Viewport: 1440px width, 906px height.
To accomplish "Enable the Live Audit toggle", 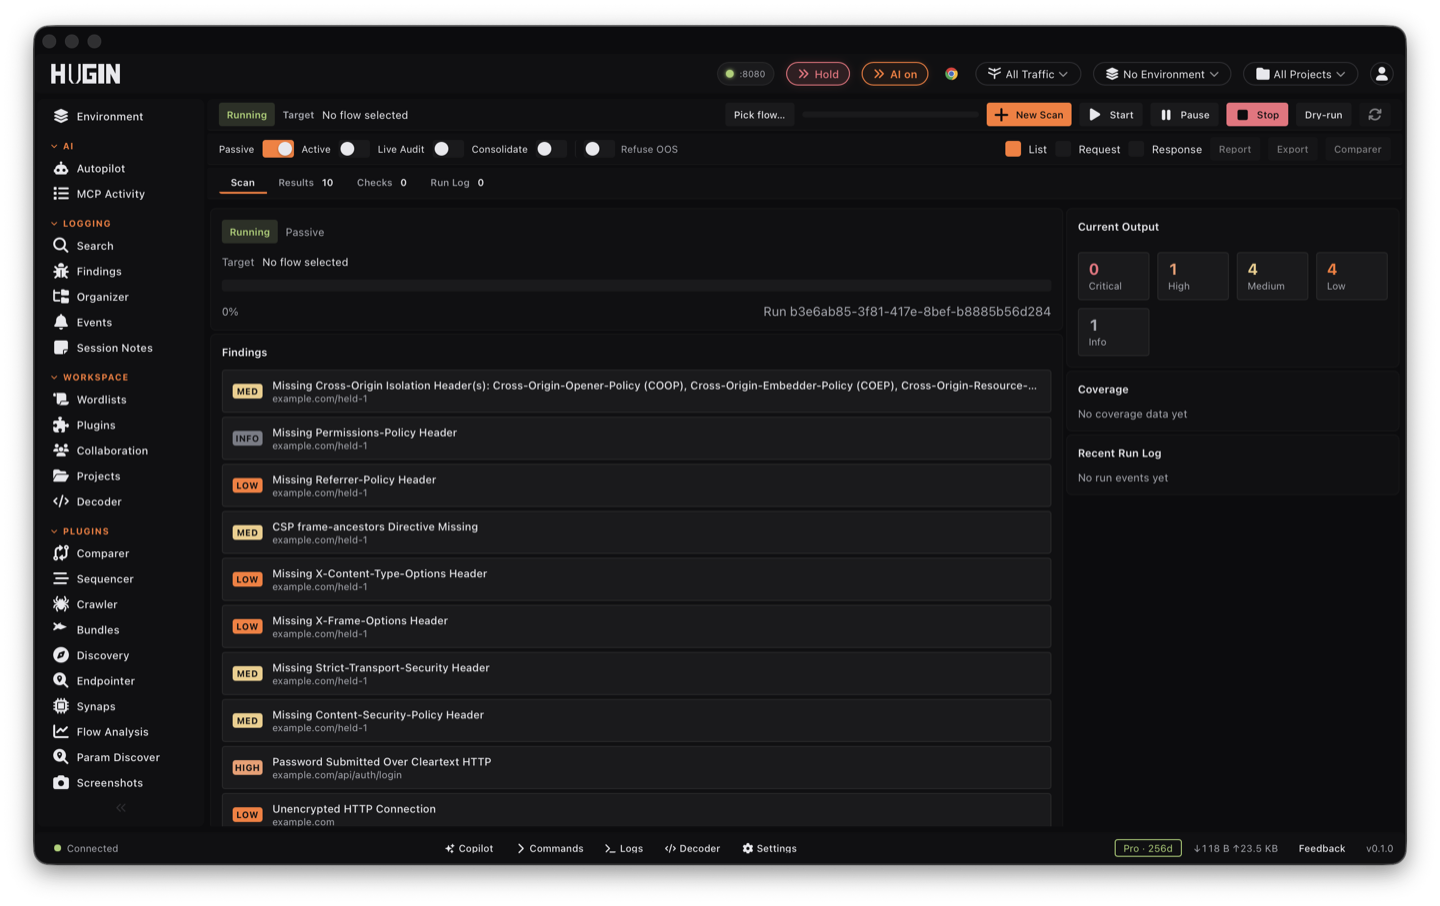I will 447,149.
